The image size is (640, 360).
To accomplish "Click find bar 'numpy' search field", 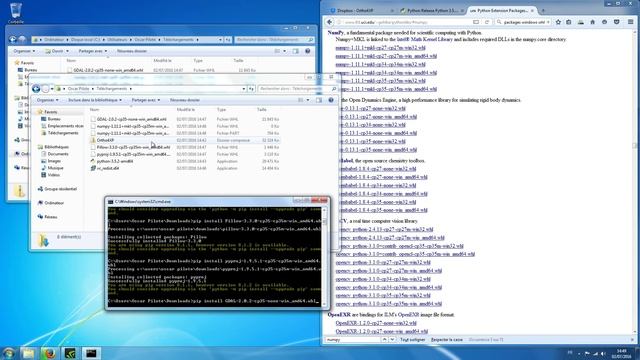I will tap(353, 340).
